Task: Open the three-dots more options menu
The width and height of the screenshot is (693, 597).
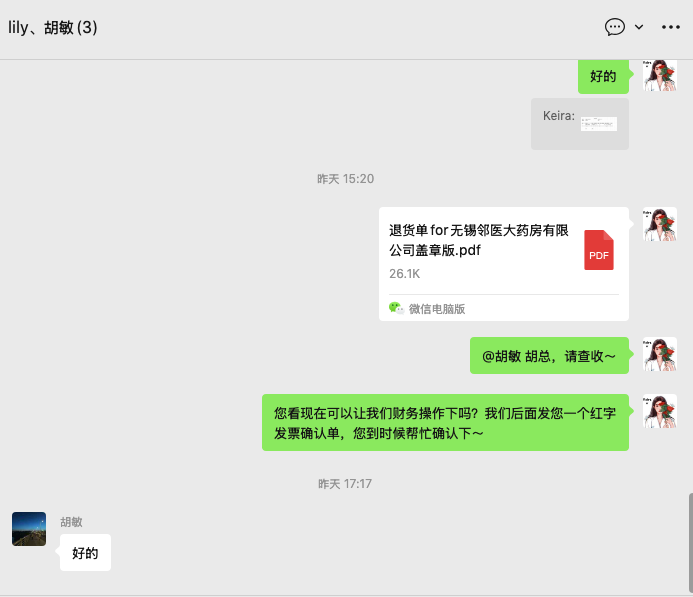Action: (670, 27)
